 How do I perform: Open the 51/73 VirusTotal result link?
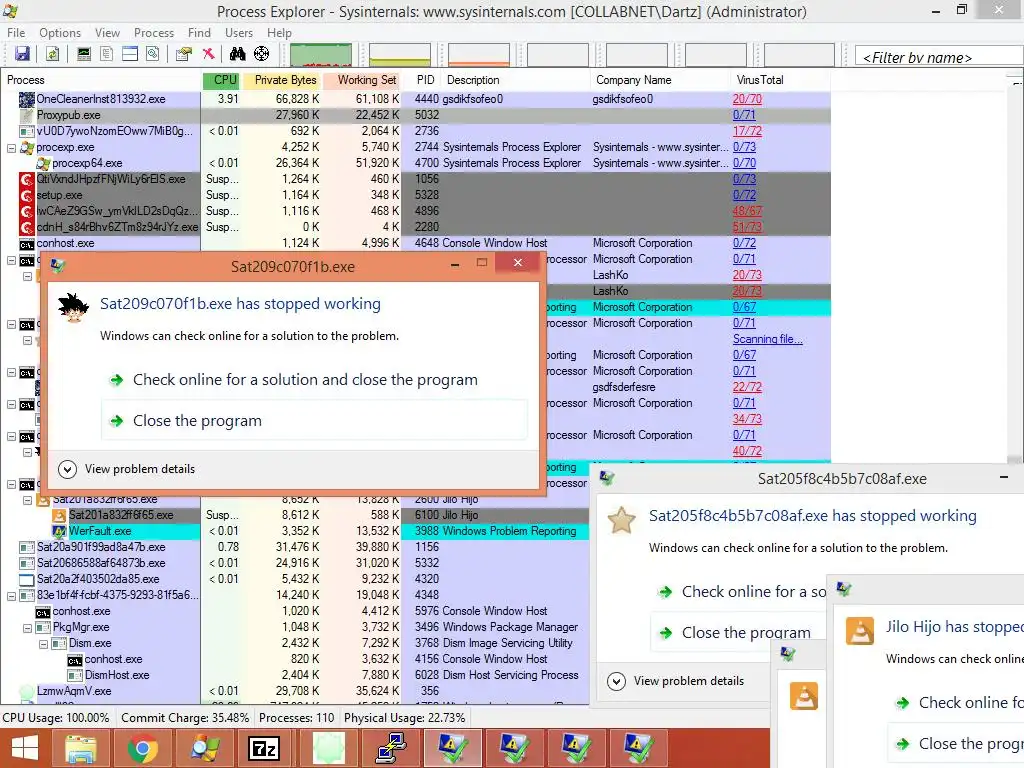[x=747, y=227]
